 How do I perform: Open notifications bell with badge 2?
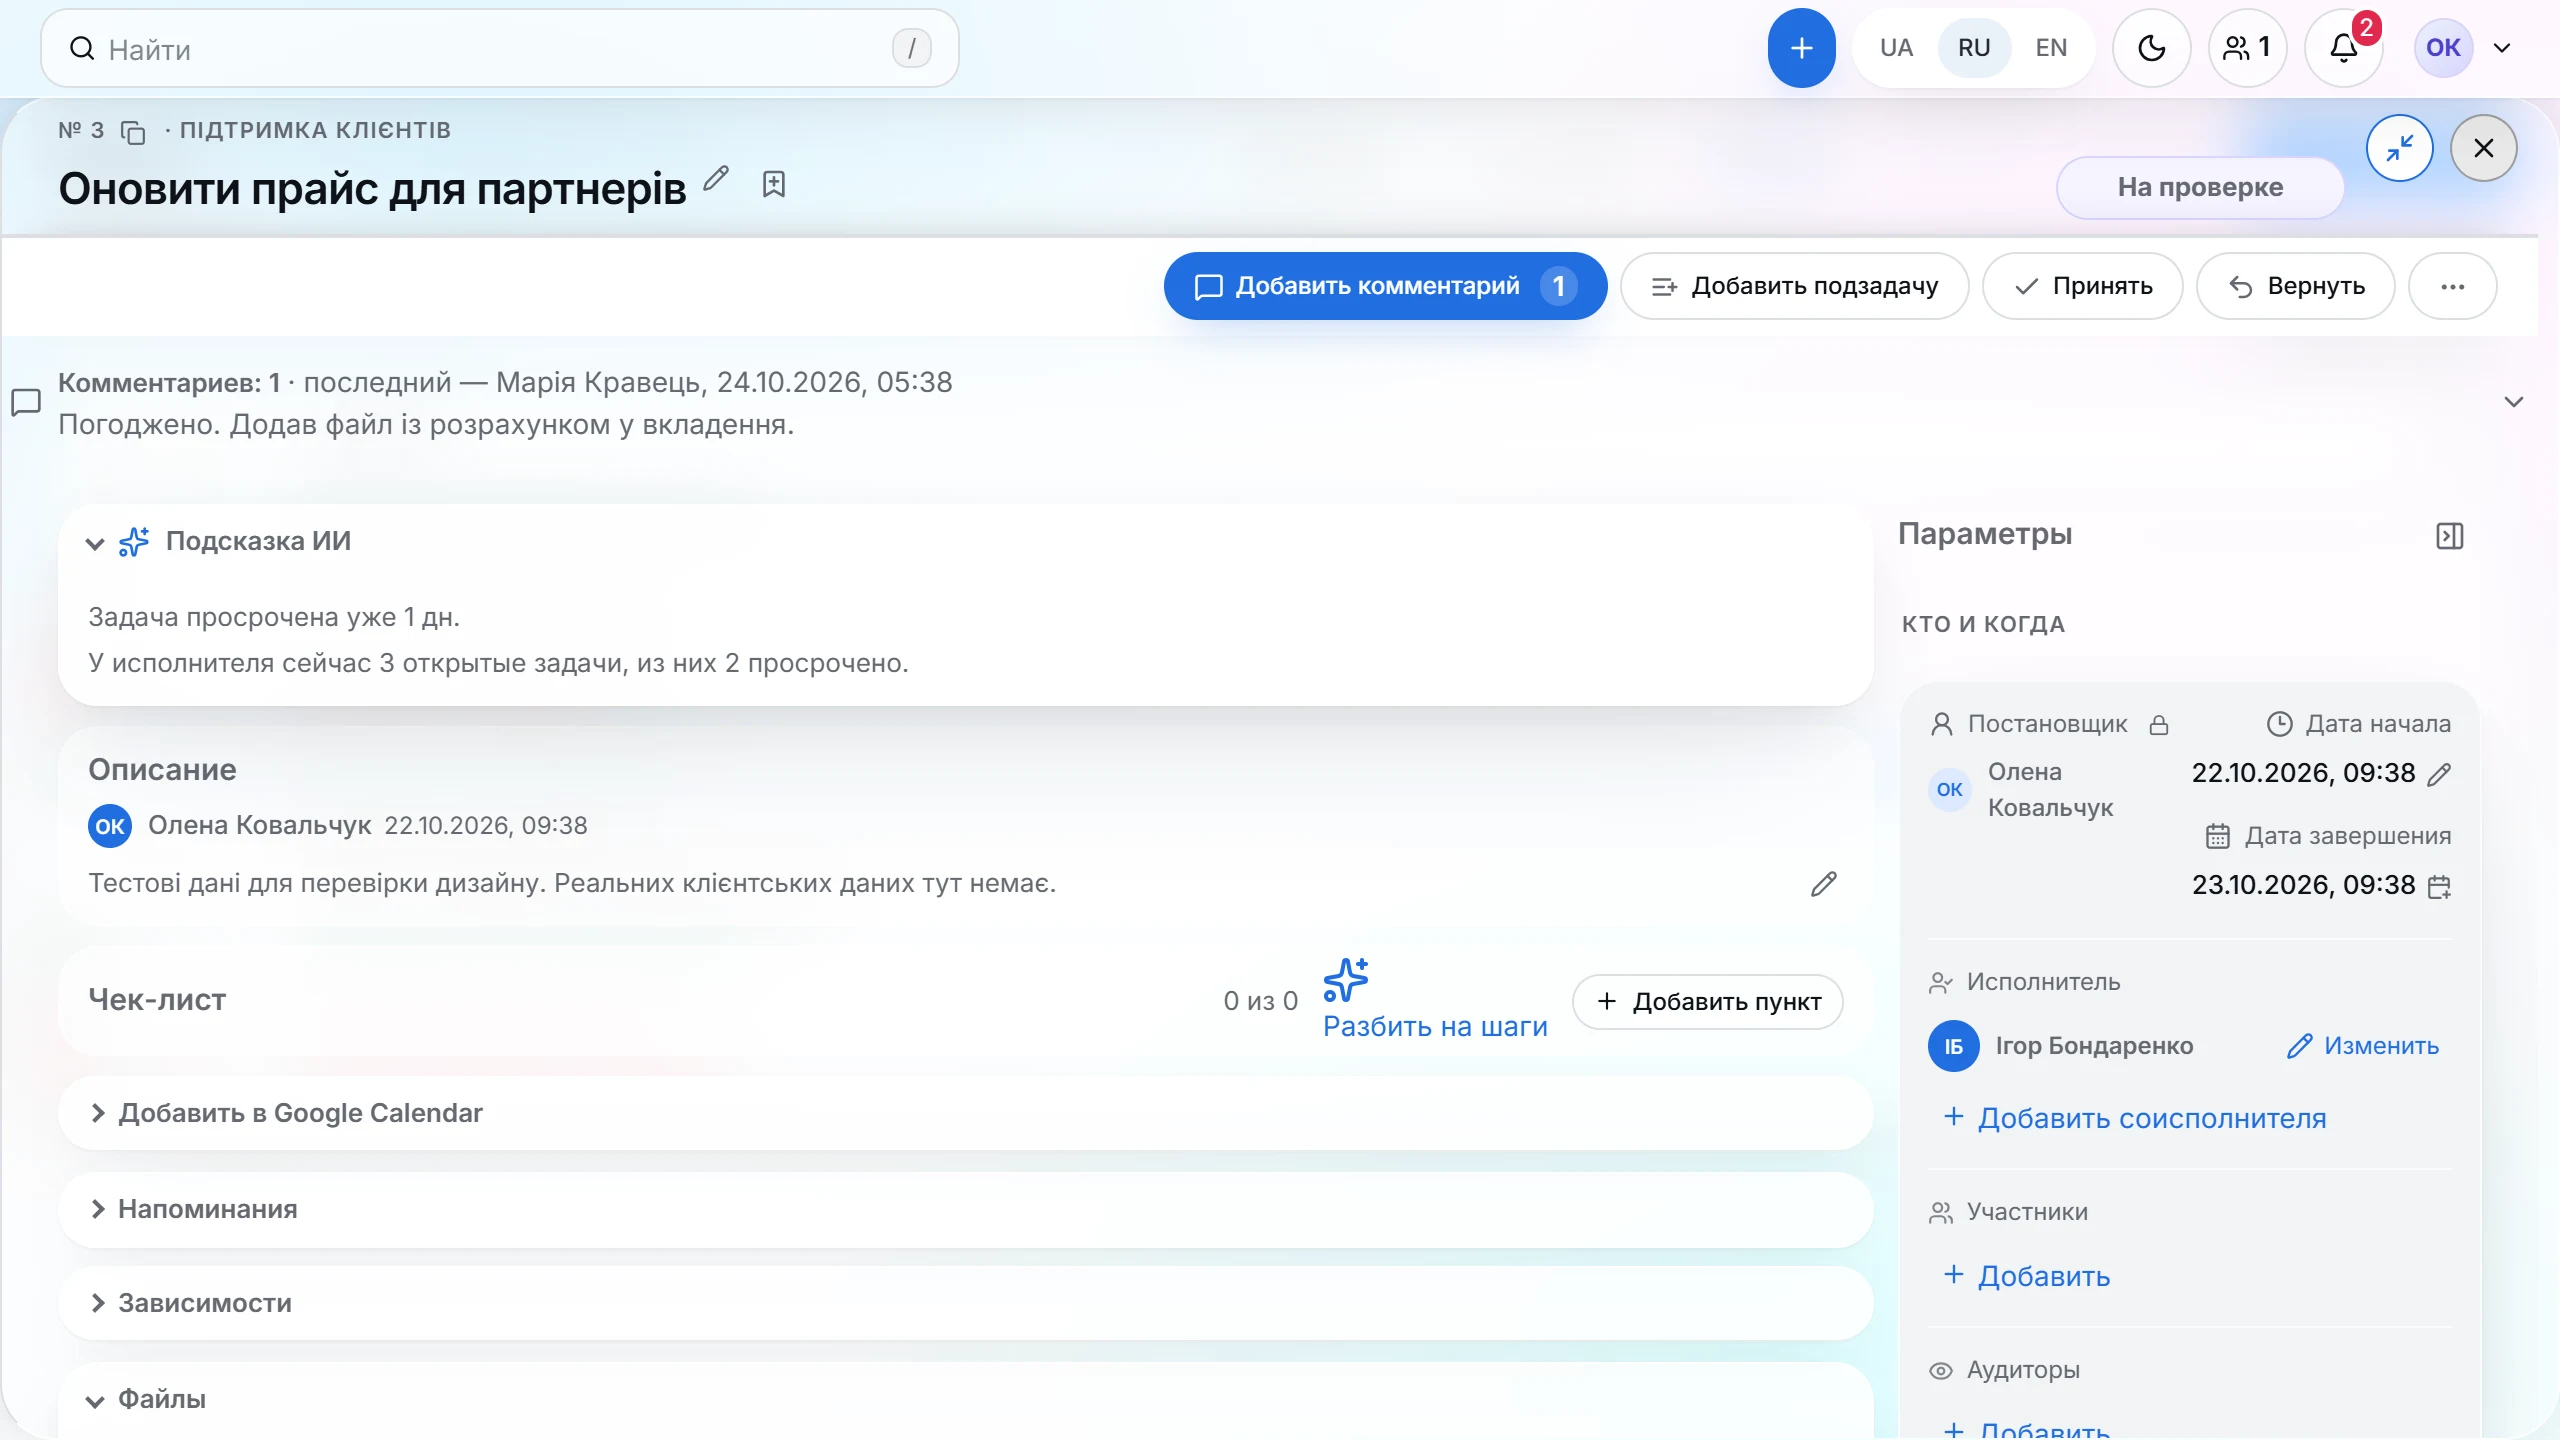pos(2344,48)
